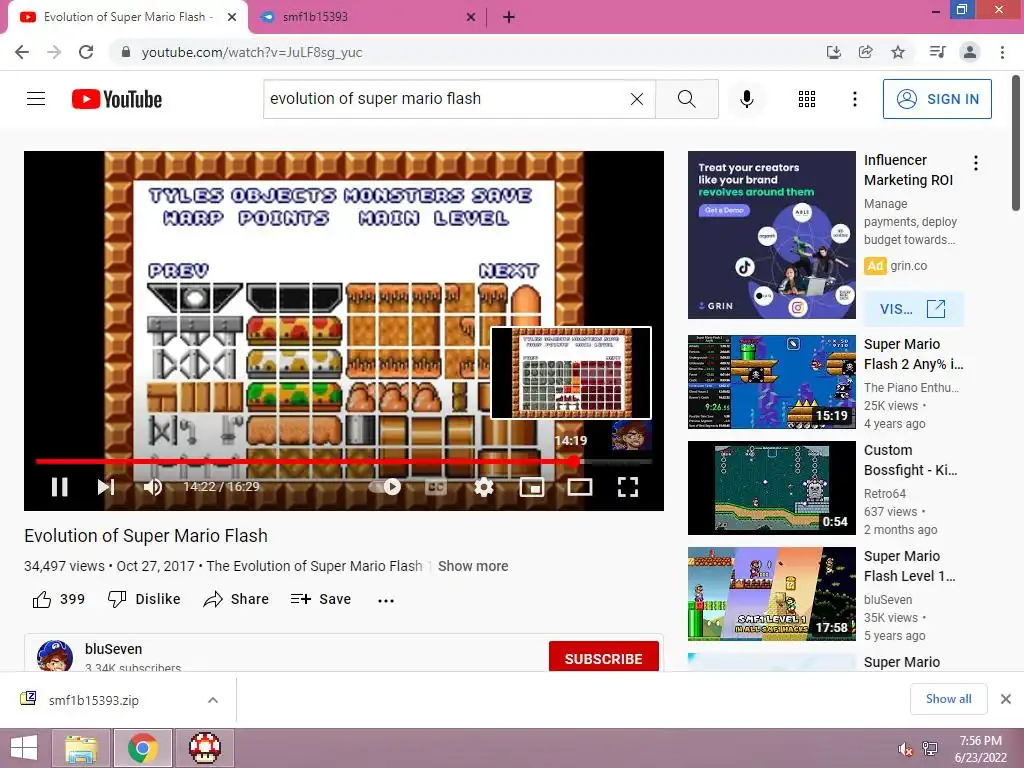This screenshot has height=768, width=1024.
Task: Go back in browser
Action: point(22,52)
